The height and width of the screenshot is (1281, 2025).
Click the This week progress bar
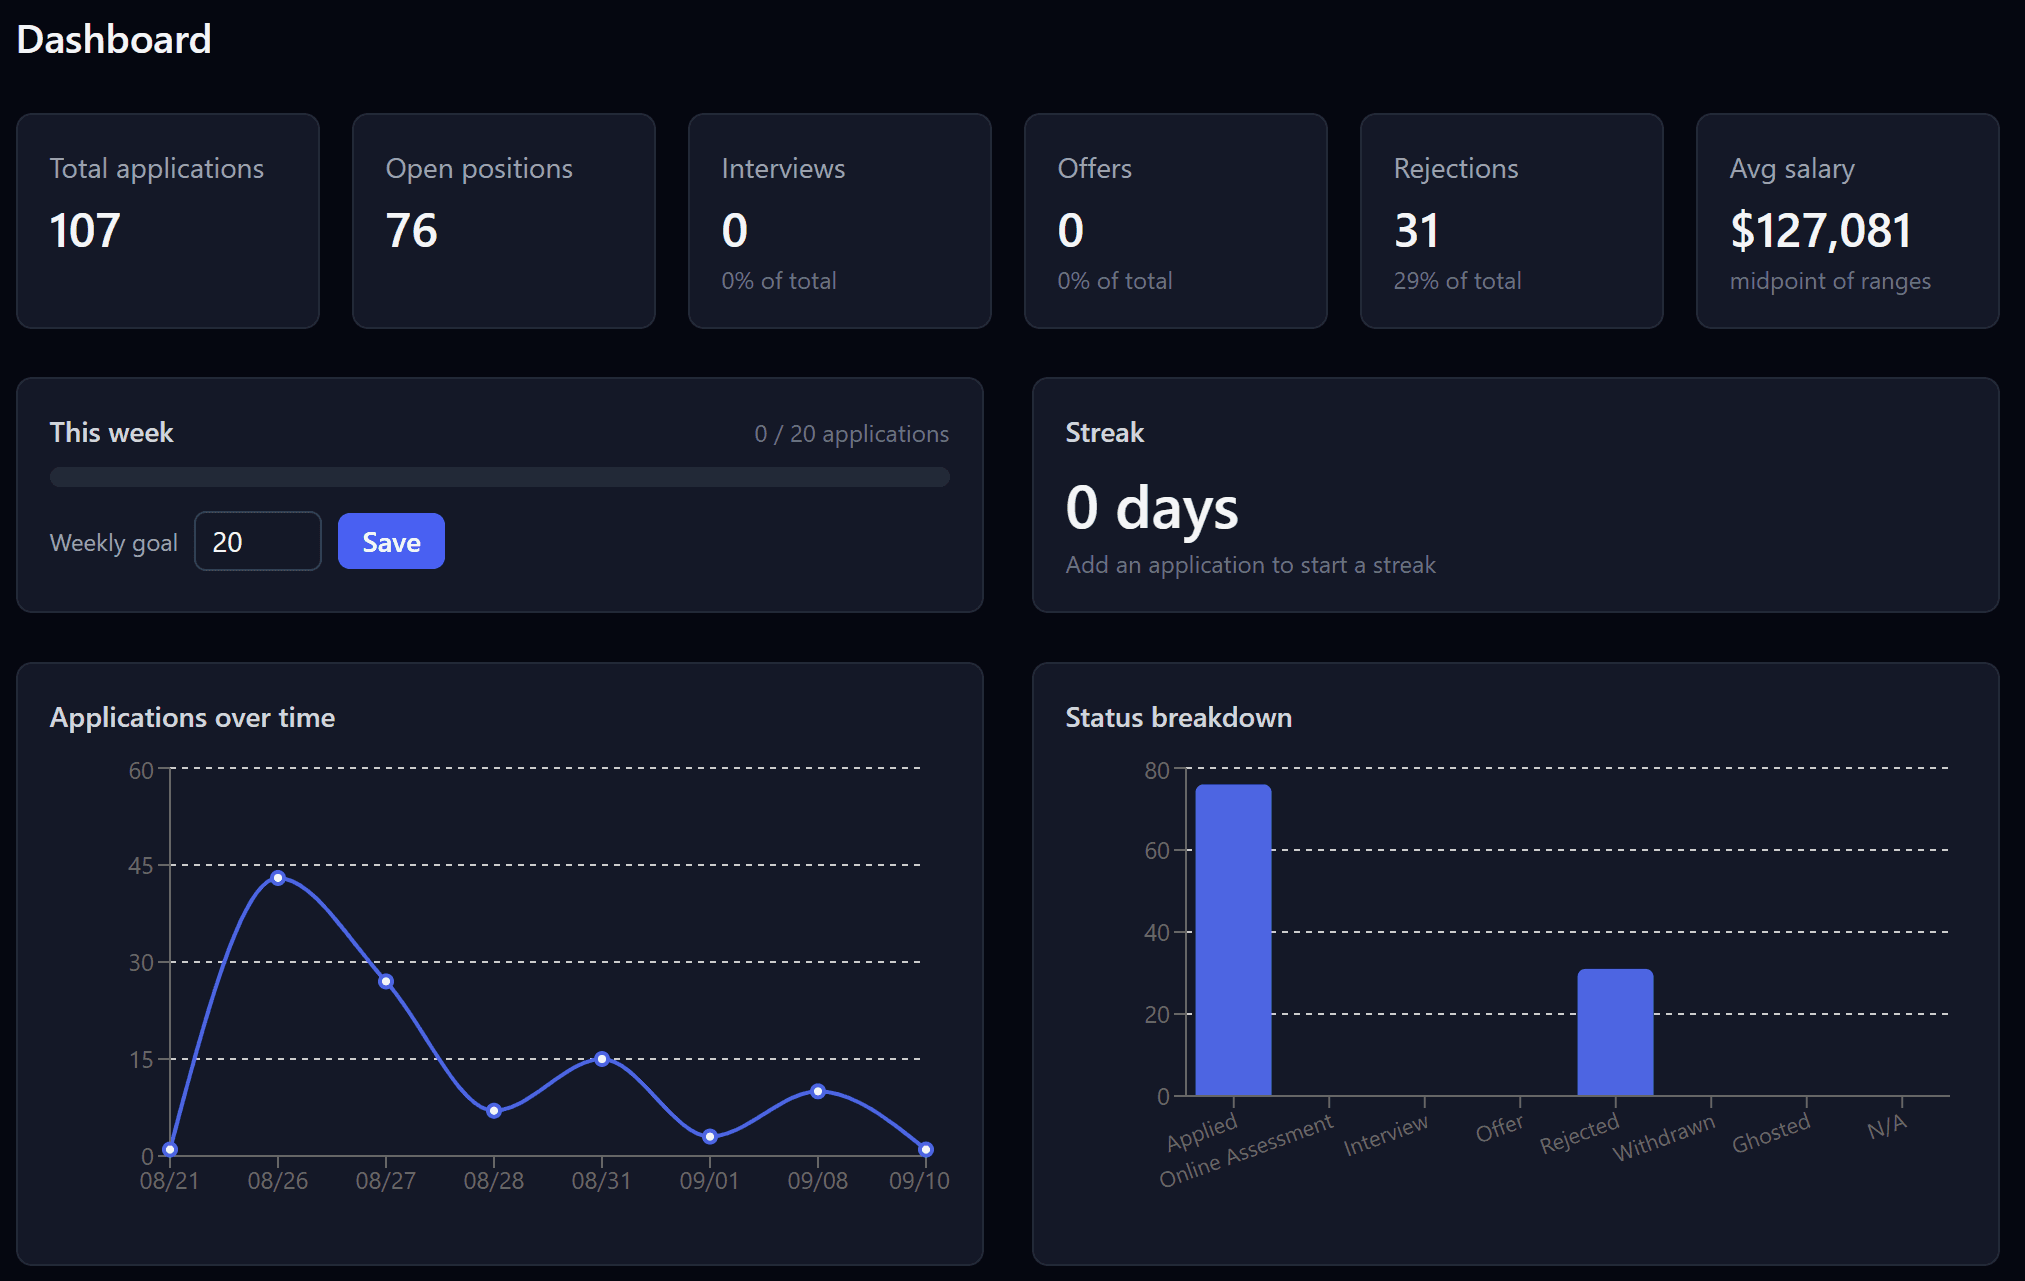[x=500, y=477]
